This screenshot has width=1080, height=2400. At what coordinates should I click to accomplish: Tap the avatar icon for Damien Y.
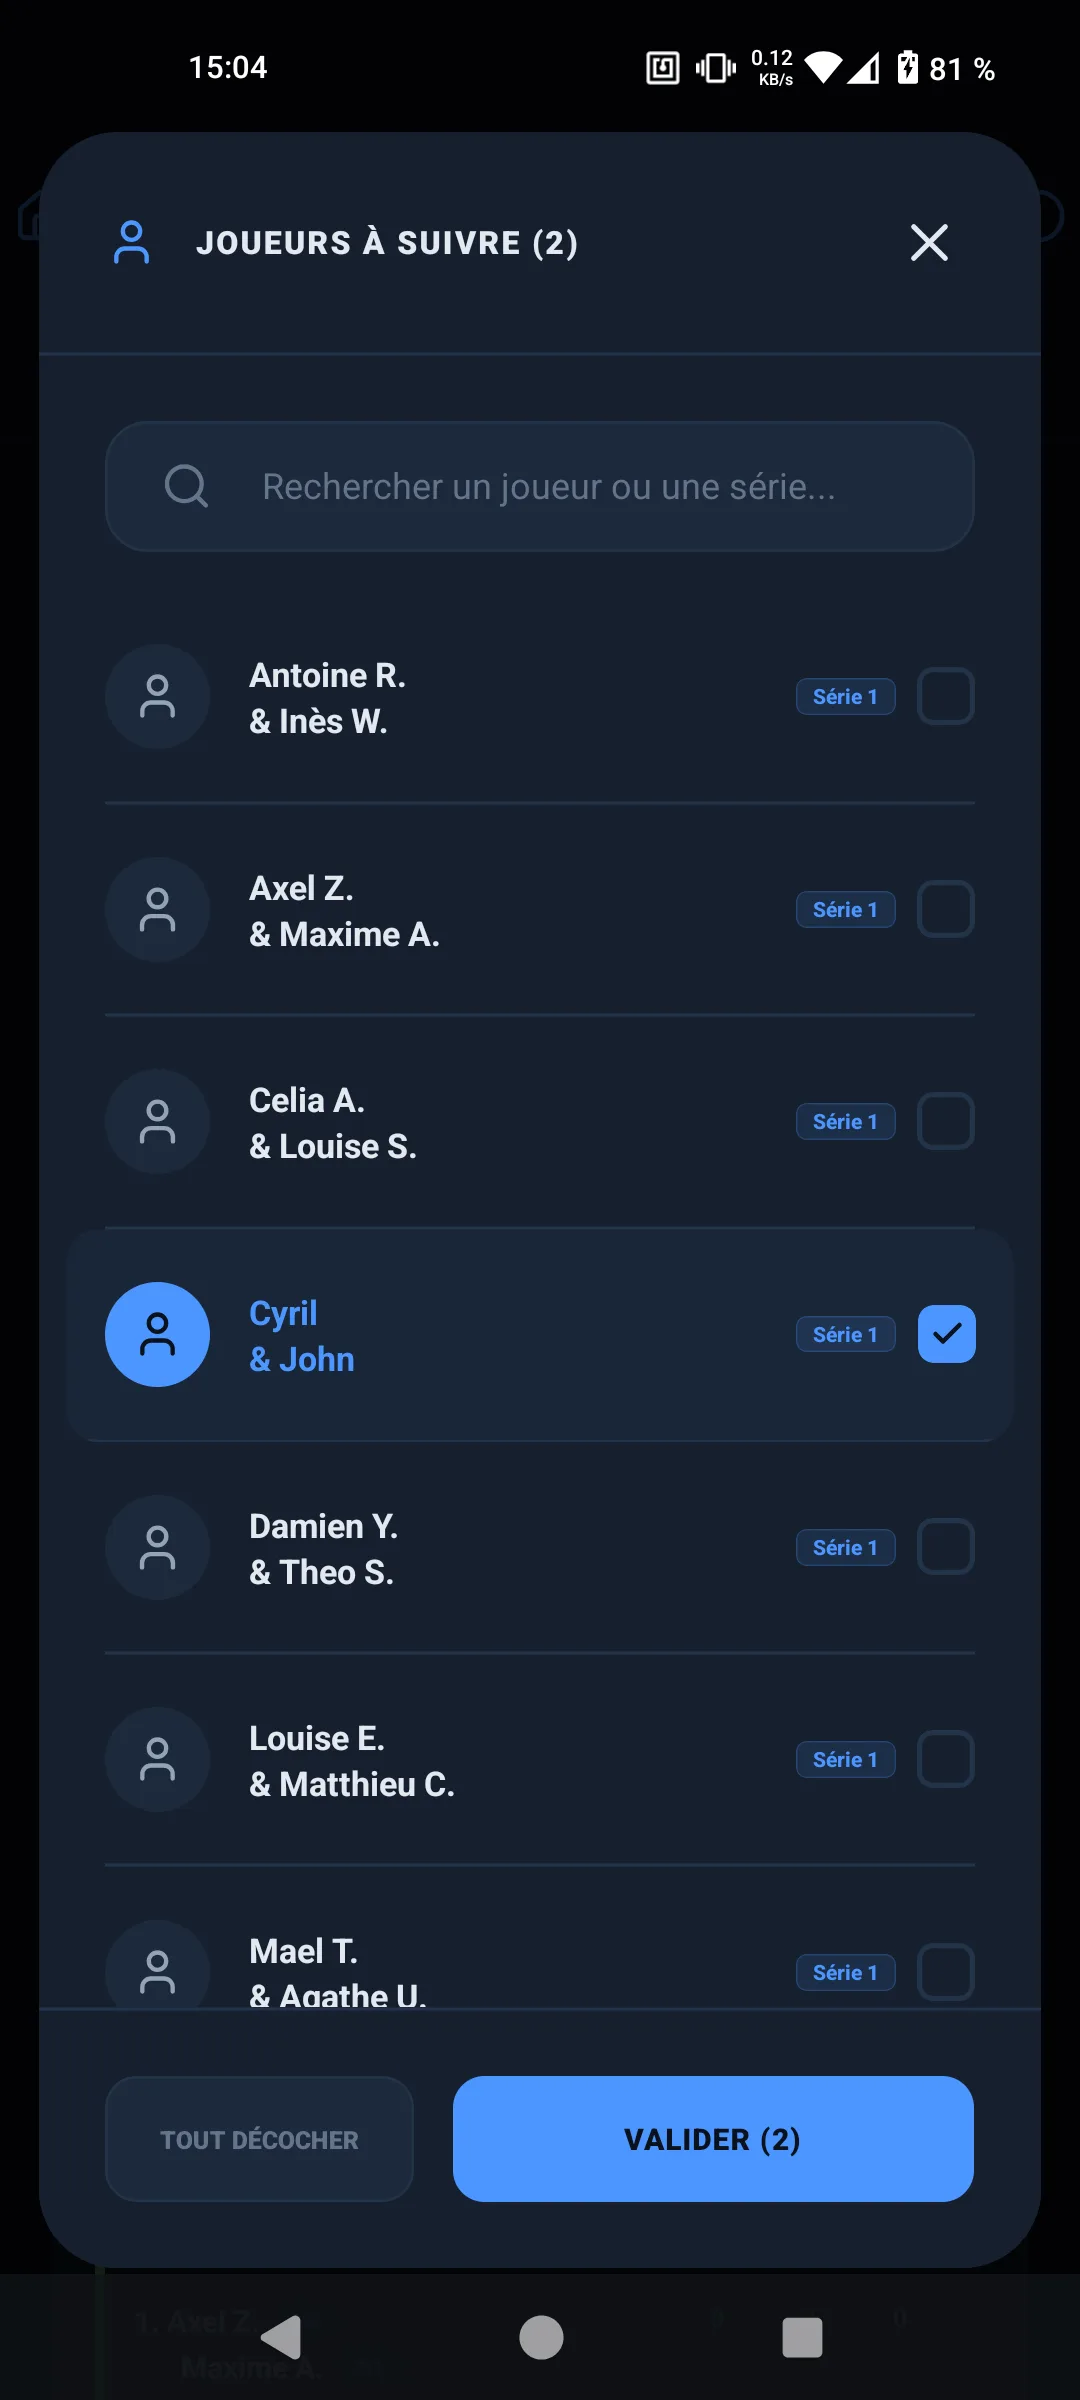(x=157, y=1547)
